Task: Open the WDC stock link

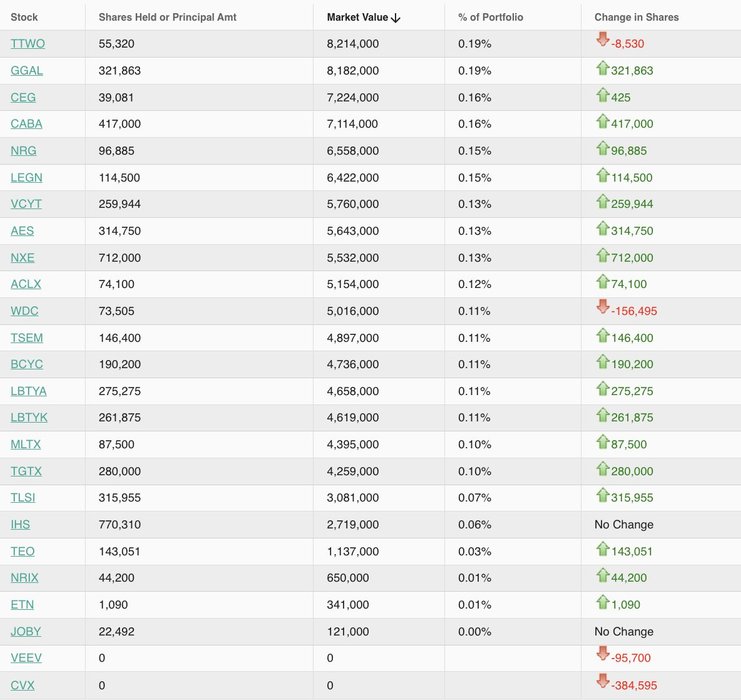Action: click(x=25, y=311)
